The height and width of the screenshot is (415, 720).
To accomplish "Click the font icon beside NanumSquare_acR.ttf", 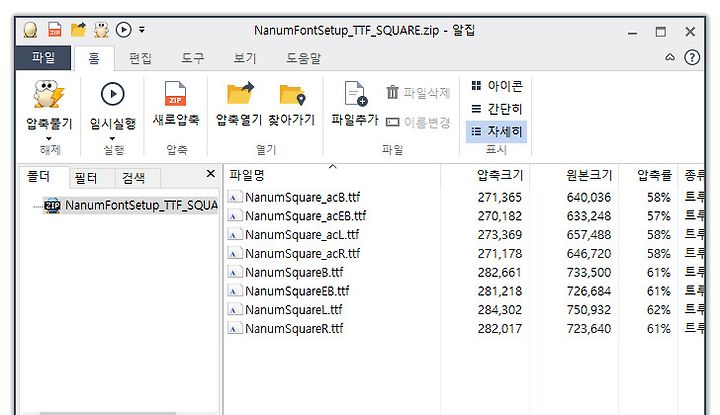I will click(235, 253).
